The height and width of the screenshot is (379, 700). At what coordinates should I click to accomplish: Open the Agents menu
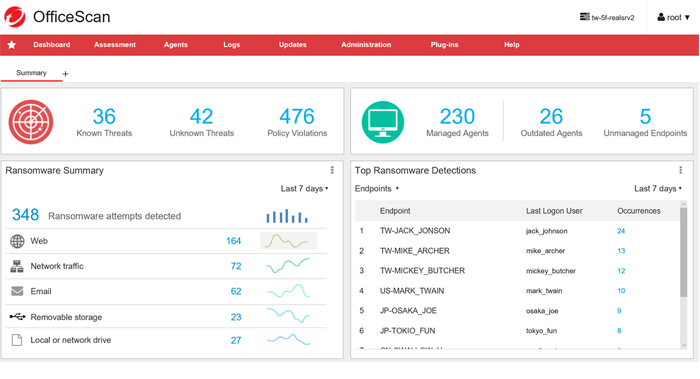click(175, 45)
